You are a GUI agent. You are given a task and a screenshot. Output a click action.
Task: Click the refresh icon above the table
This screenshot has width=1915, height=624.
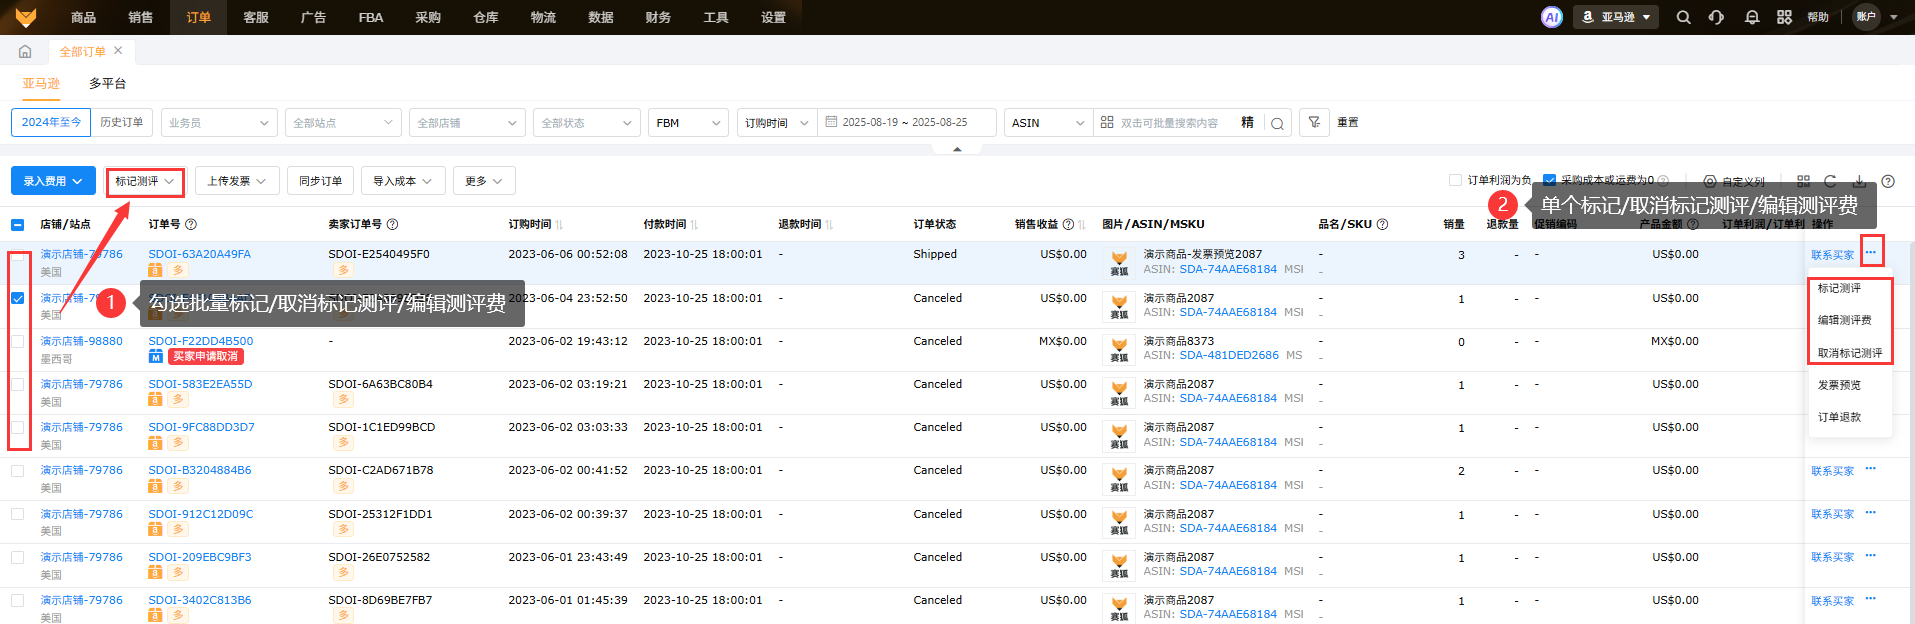coord(1830,181)
